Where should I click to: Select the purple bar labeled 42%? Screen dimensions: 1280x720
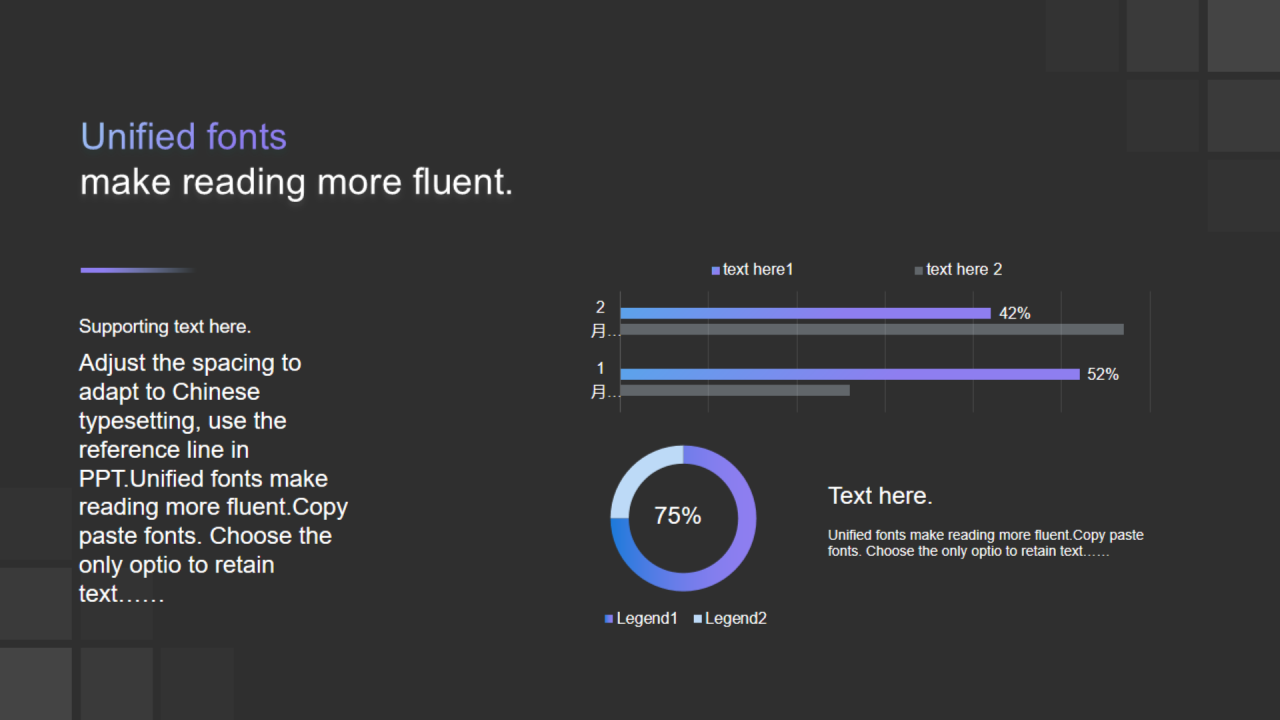pos(805,313)
